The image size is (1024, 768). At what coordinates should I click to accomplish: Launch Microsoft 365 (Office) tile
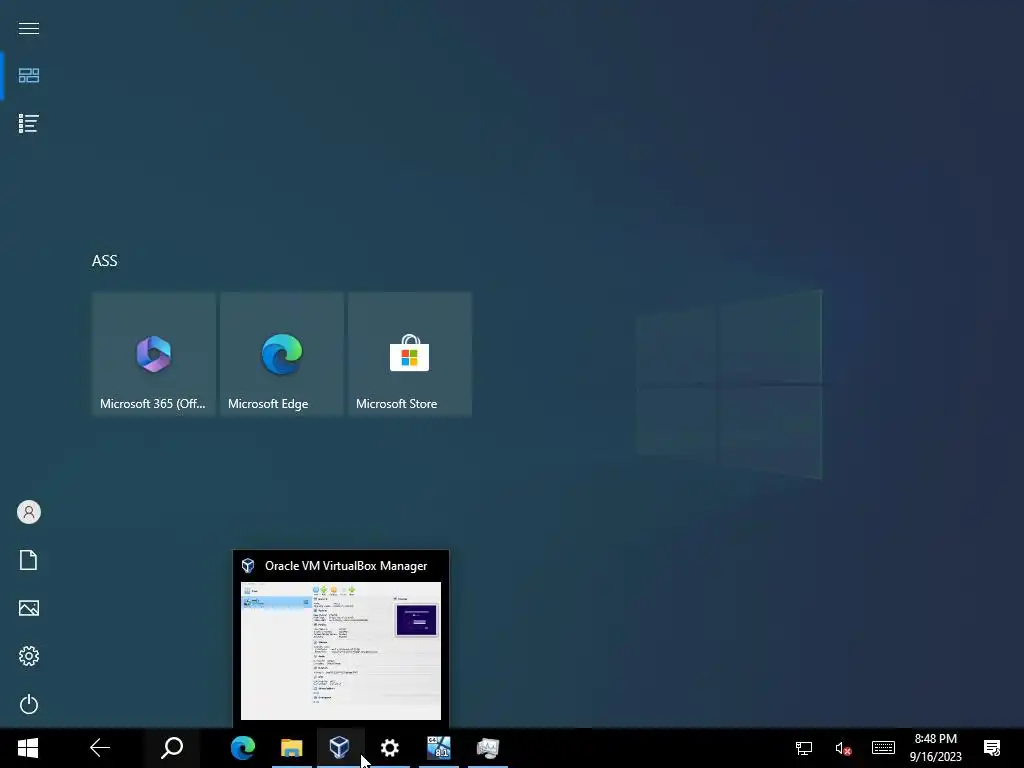point(153,354)
